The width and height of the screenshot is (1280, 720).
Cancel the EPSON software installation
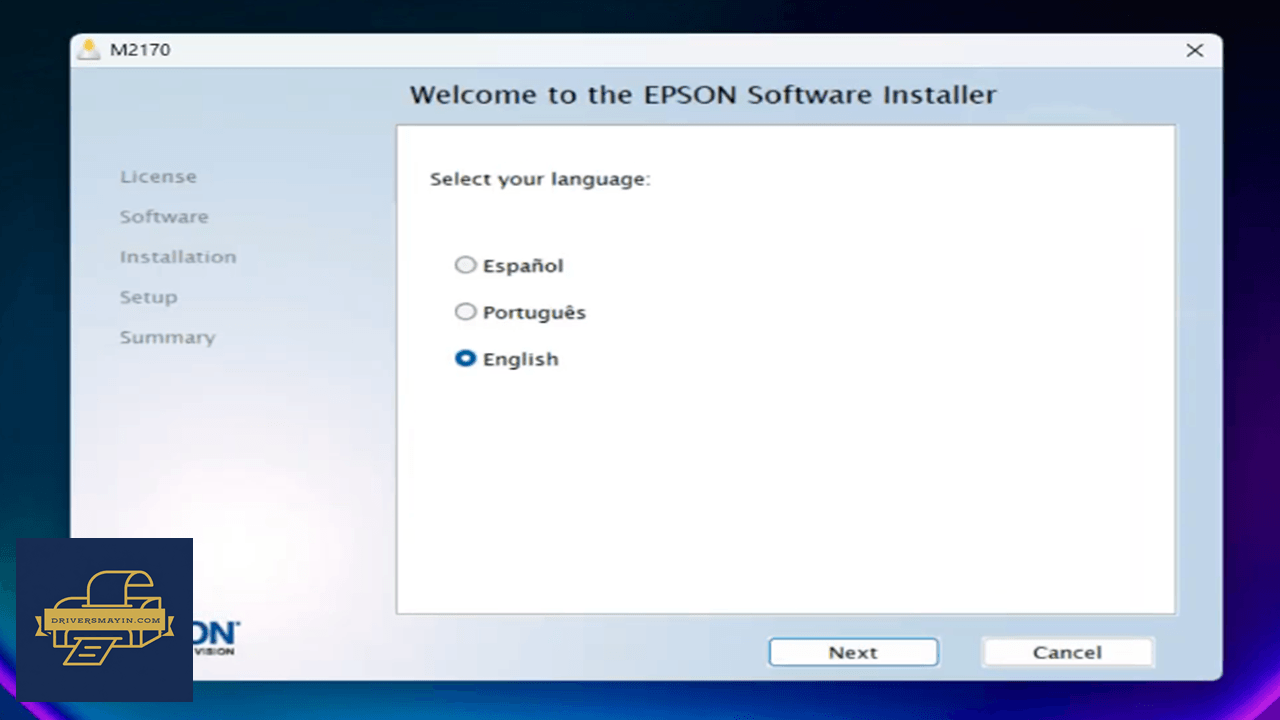[x=1067, y=652]
